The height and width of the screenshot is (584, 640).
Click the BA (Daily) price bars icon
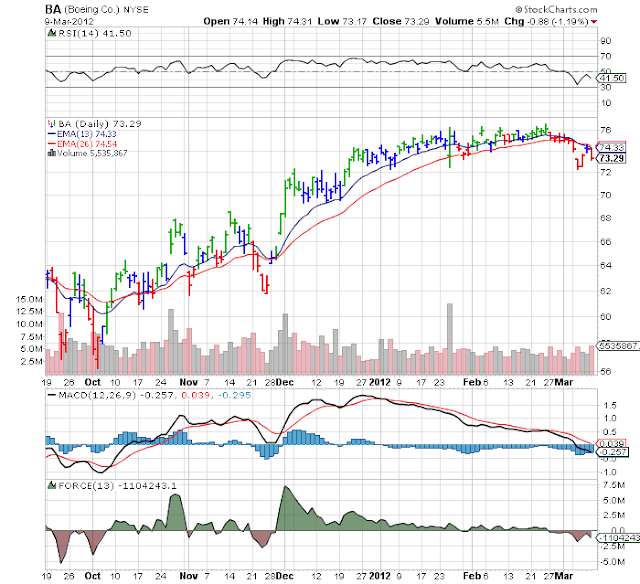[51, 123]
